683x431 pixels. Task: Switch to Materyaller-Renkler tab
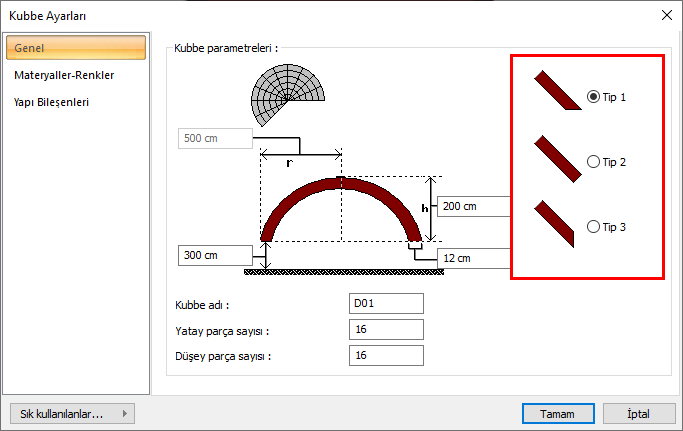(x=64, y=75)
